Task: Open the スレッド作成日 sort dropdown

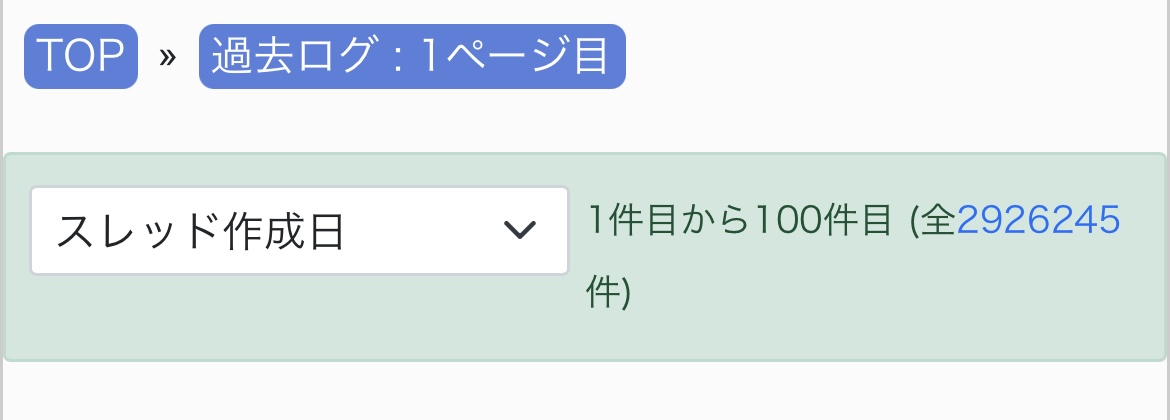Action: (x=299, y=230)
